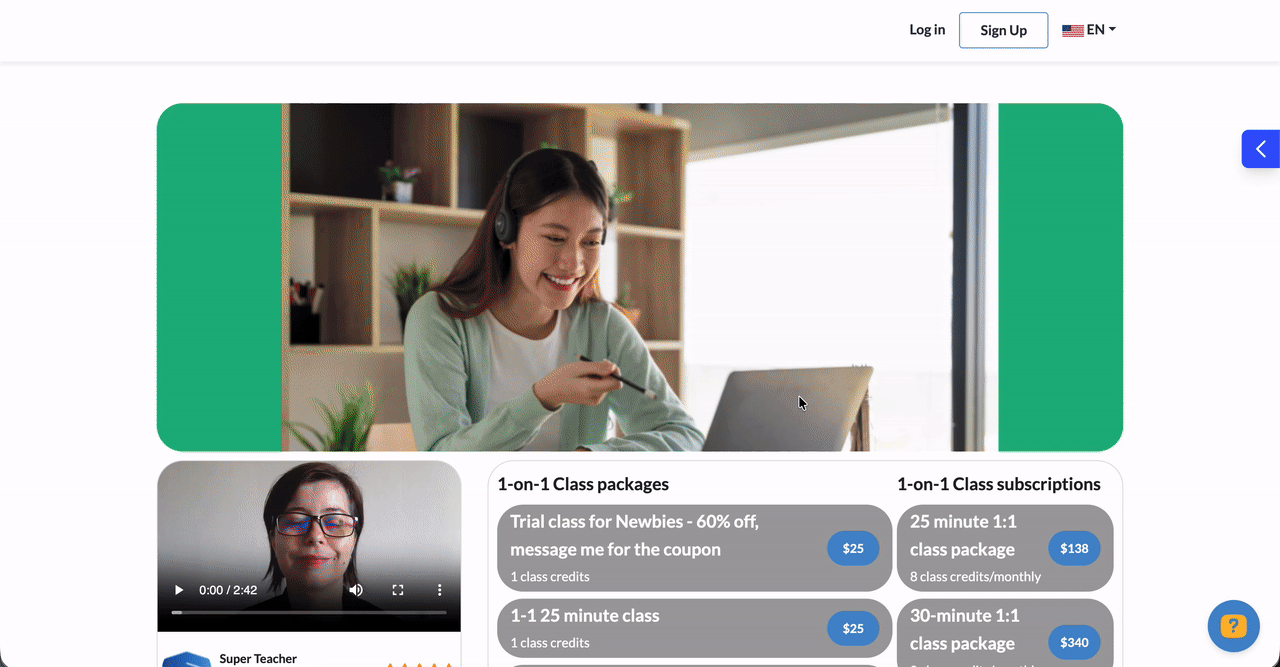Click the US flag icon
Screen dimensions: 1280x667
click(x=1072, y=31)
